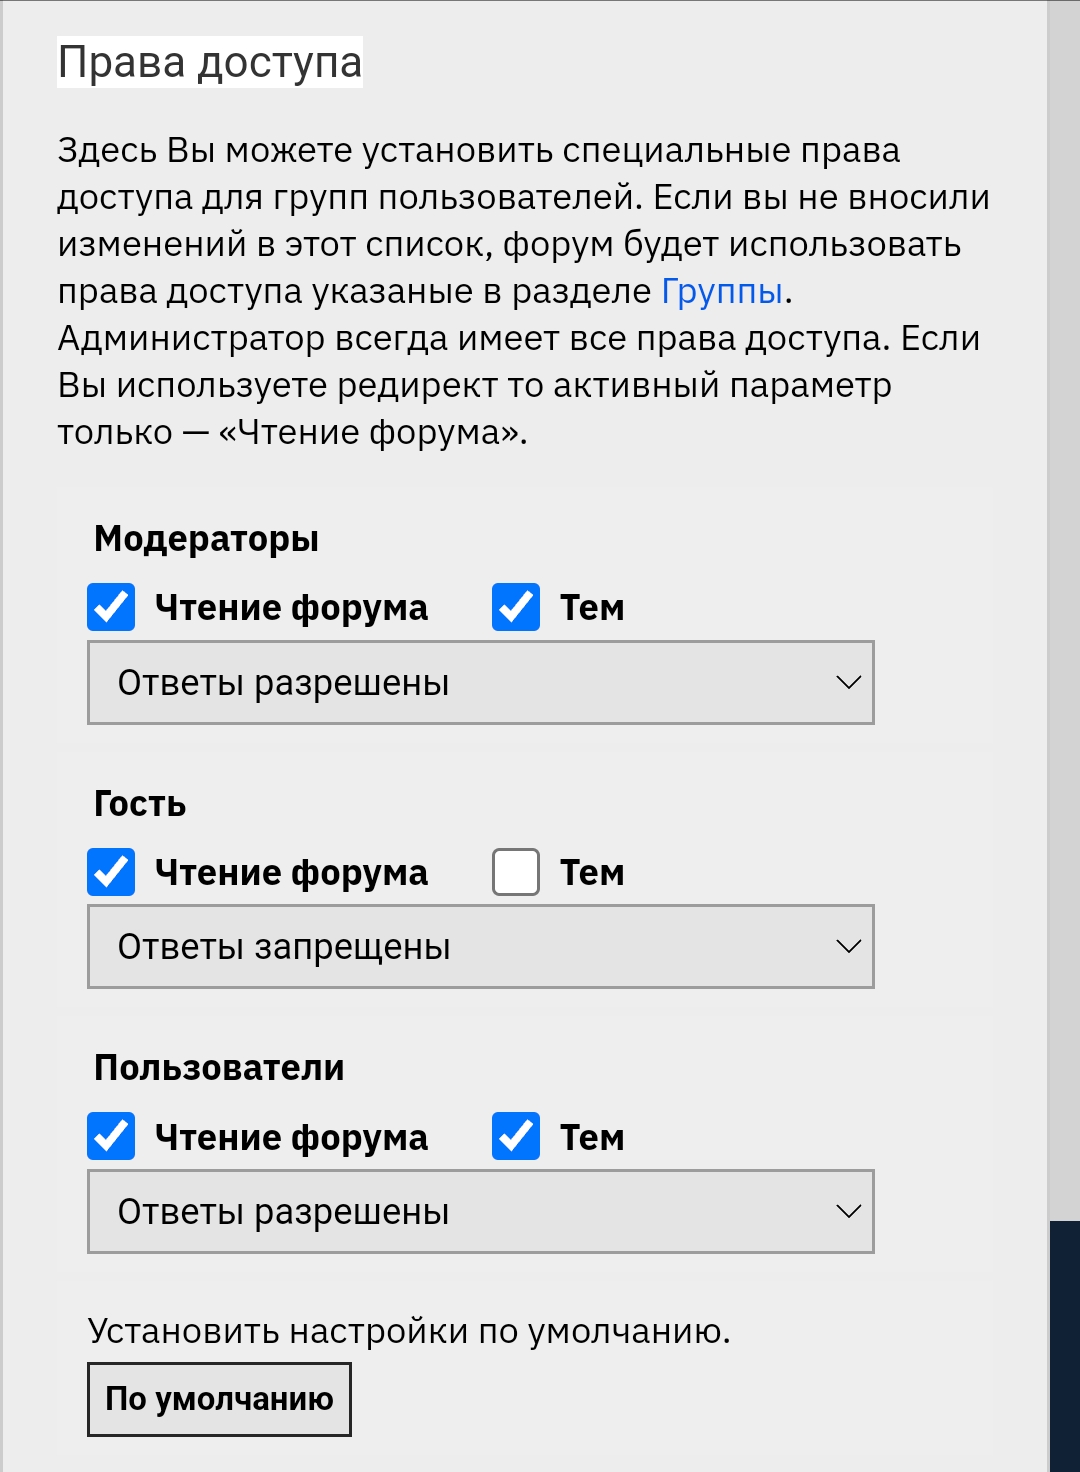Open Гость Ответы запрещены dropdown
Screen dimensions: 1080x1472
481,947
